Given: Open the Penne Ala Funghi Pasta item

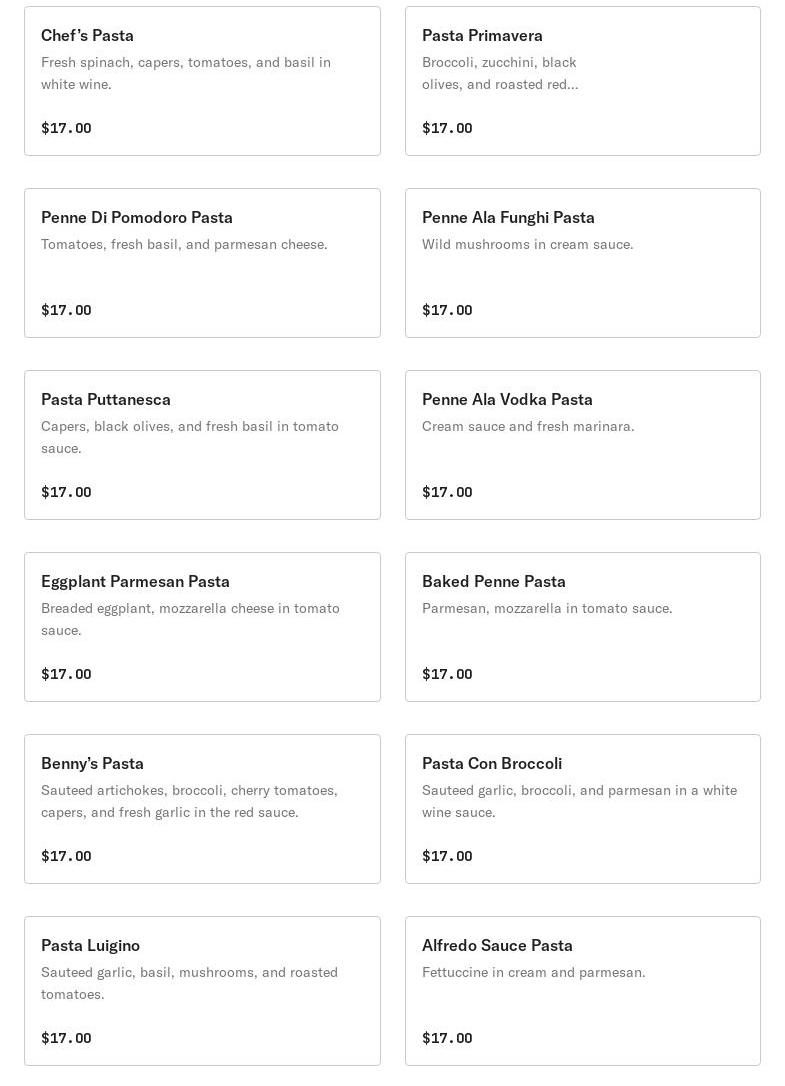Looking at the screenshot, I should tap(582, 263).
